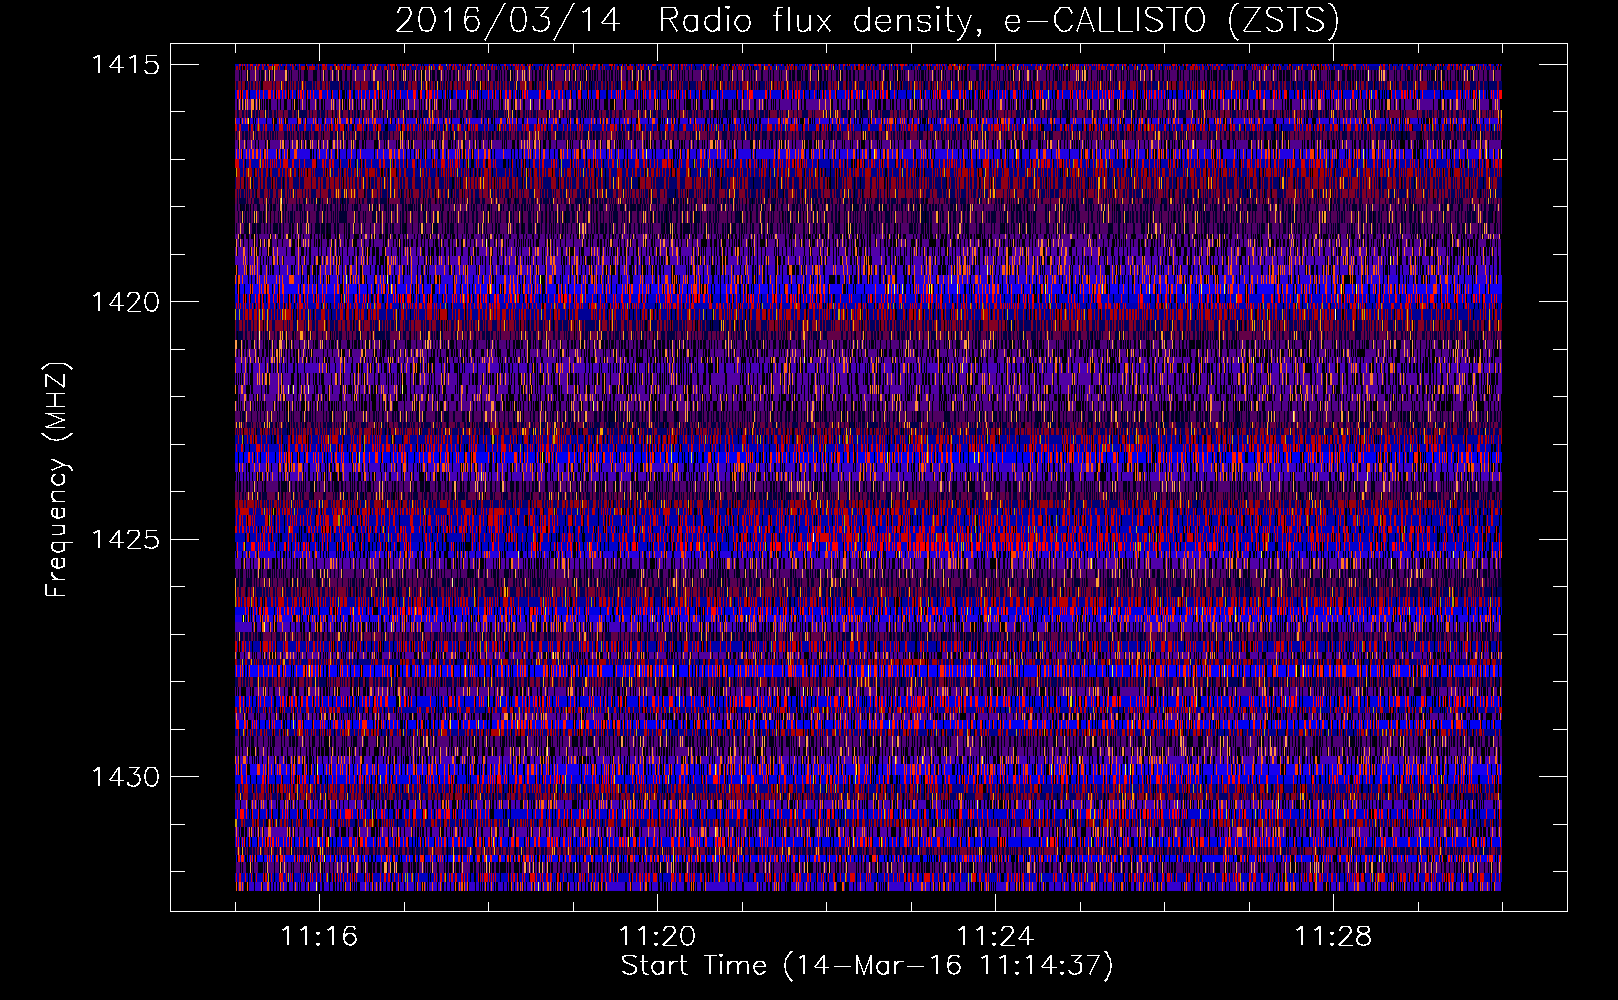Click the 1425 frequency tick label
Viewport: 1618px width, 1000px height.
126,540
